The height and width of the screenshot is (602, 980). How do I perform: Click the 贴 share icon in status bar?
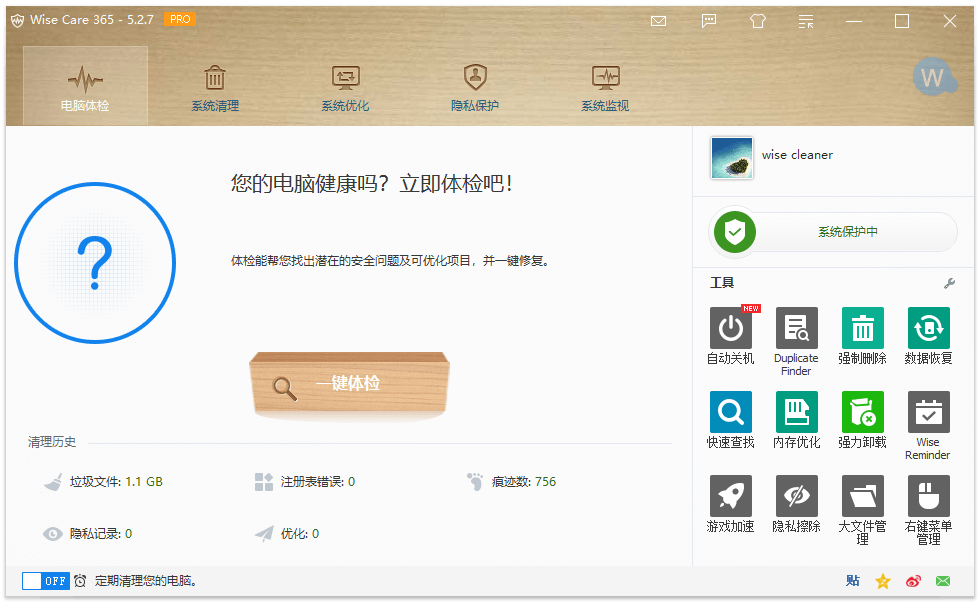852,581
